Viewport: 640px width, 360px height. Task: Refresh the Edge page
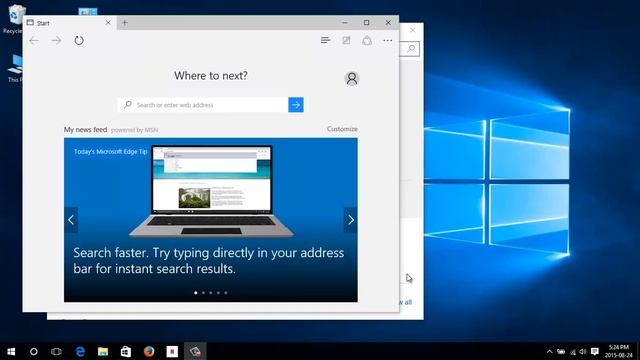click(79, 40)
